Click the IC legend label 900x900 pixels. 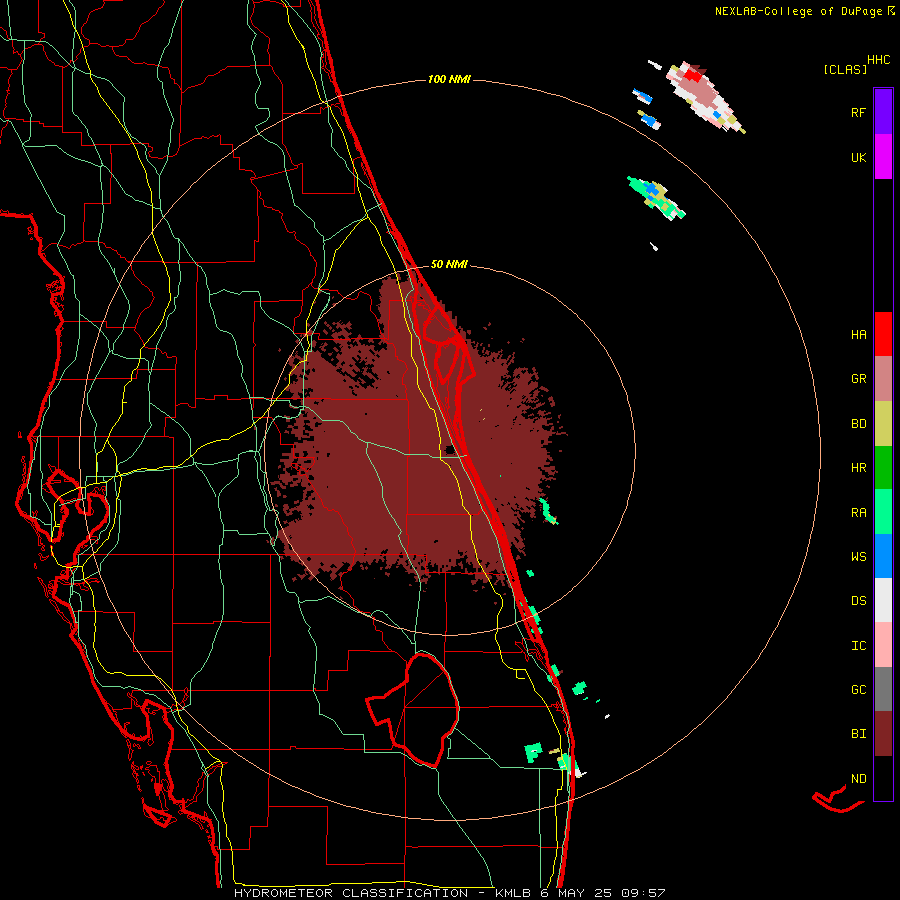pyautogui.click(x=858, y=646)
